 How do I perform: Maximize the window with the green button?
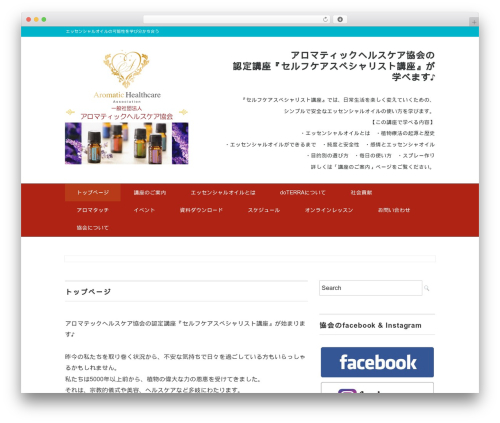pyautogui.click(x=44, y=19)
